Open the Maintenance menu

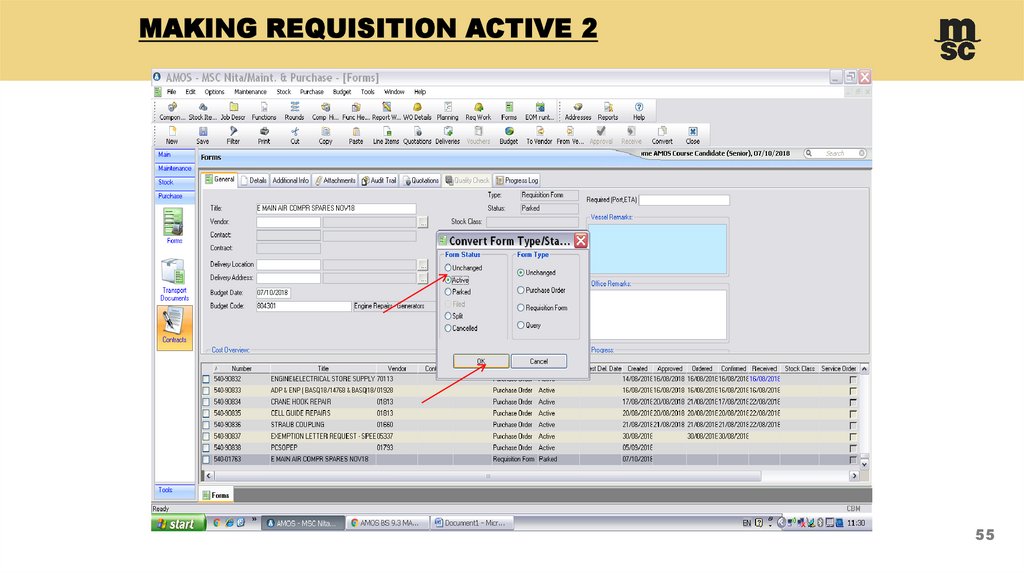250,92
